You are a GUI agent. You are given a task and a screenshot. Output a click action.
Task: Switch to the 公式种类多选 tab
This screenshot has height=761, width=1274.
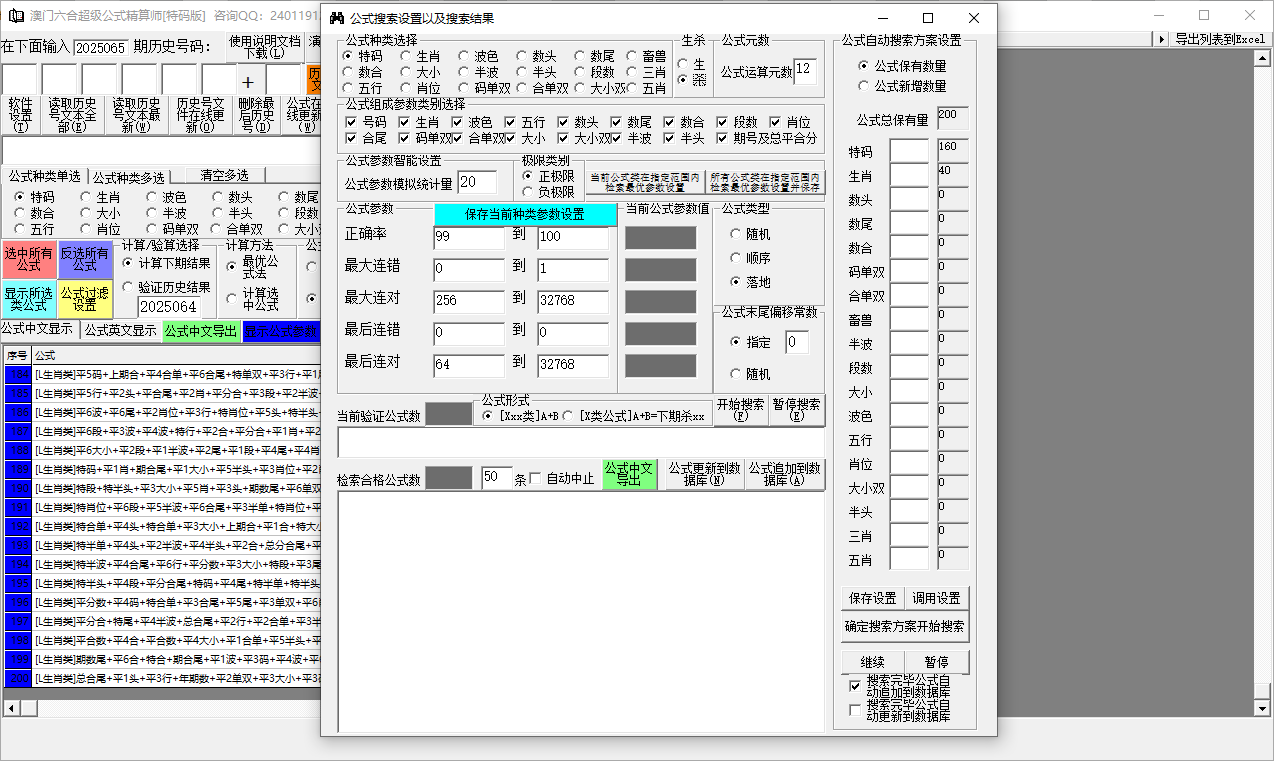[x=128, y=177]
